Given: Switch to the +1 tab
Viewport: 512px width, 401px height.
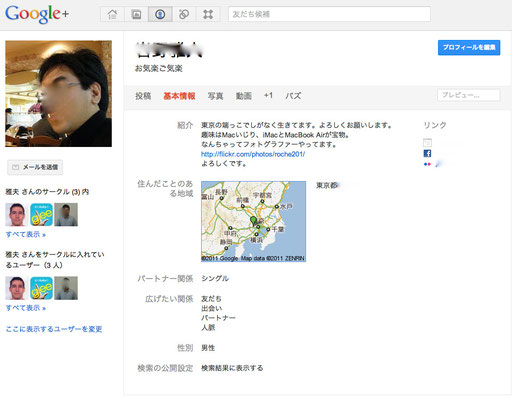Looking at the screenshot, I should 268,96.
